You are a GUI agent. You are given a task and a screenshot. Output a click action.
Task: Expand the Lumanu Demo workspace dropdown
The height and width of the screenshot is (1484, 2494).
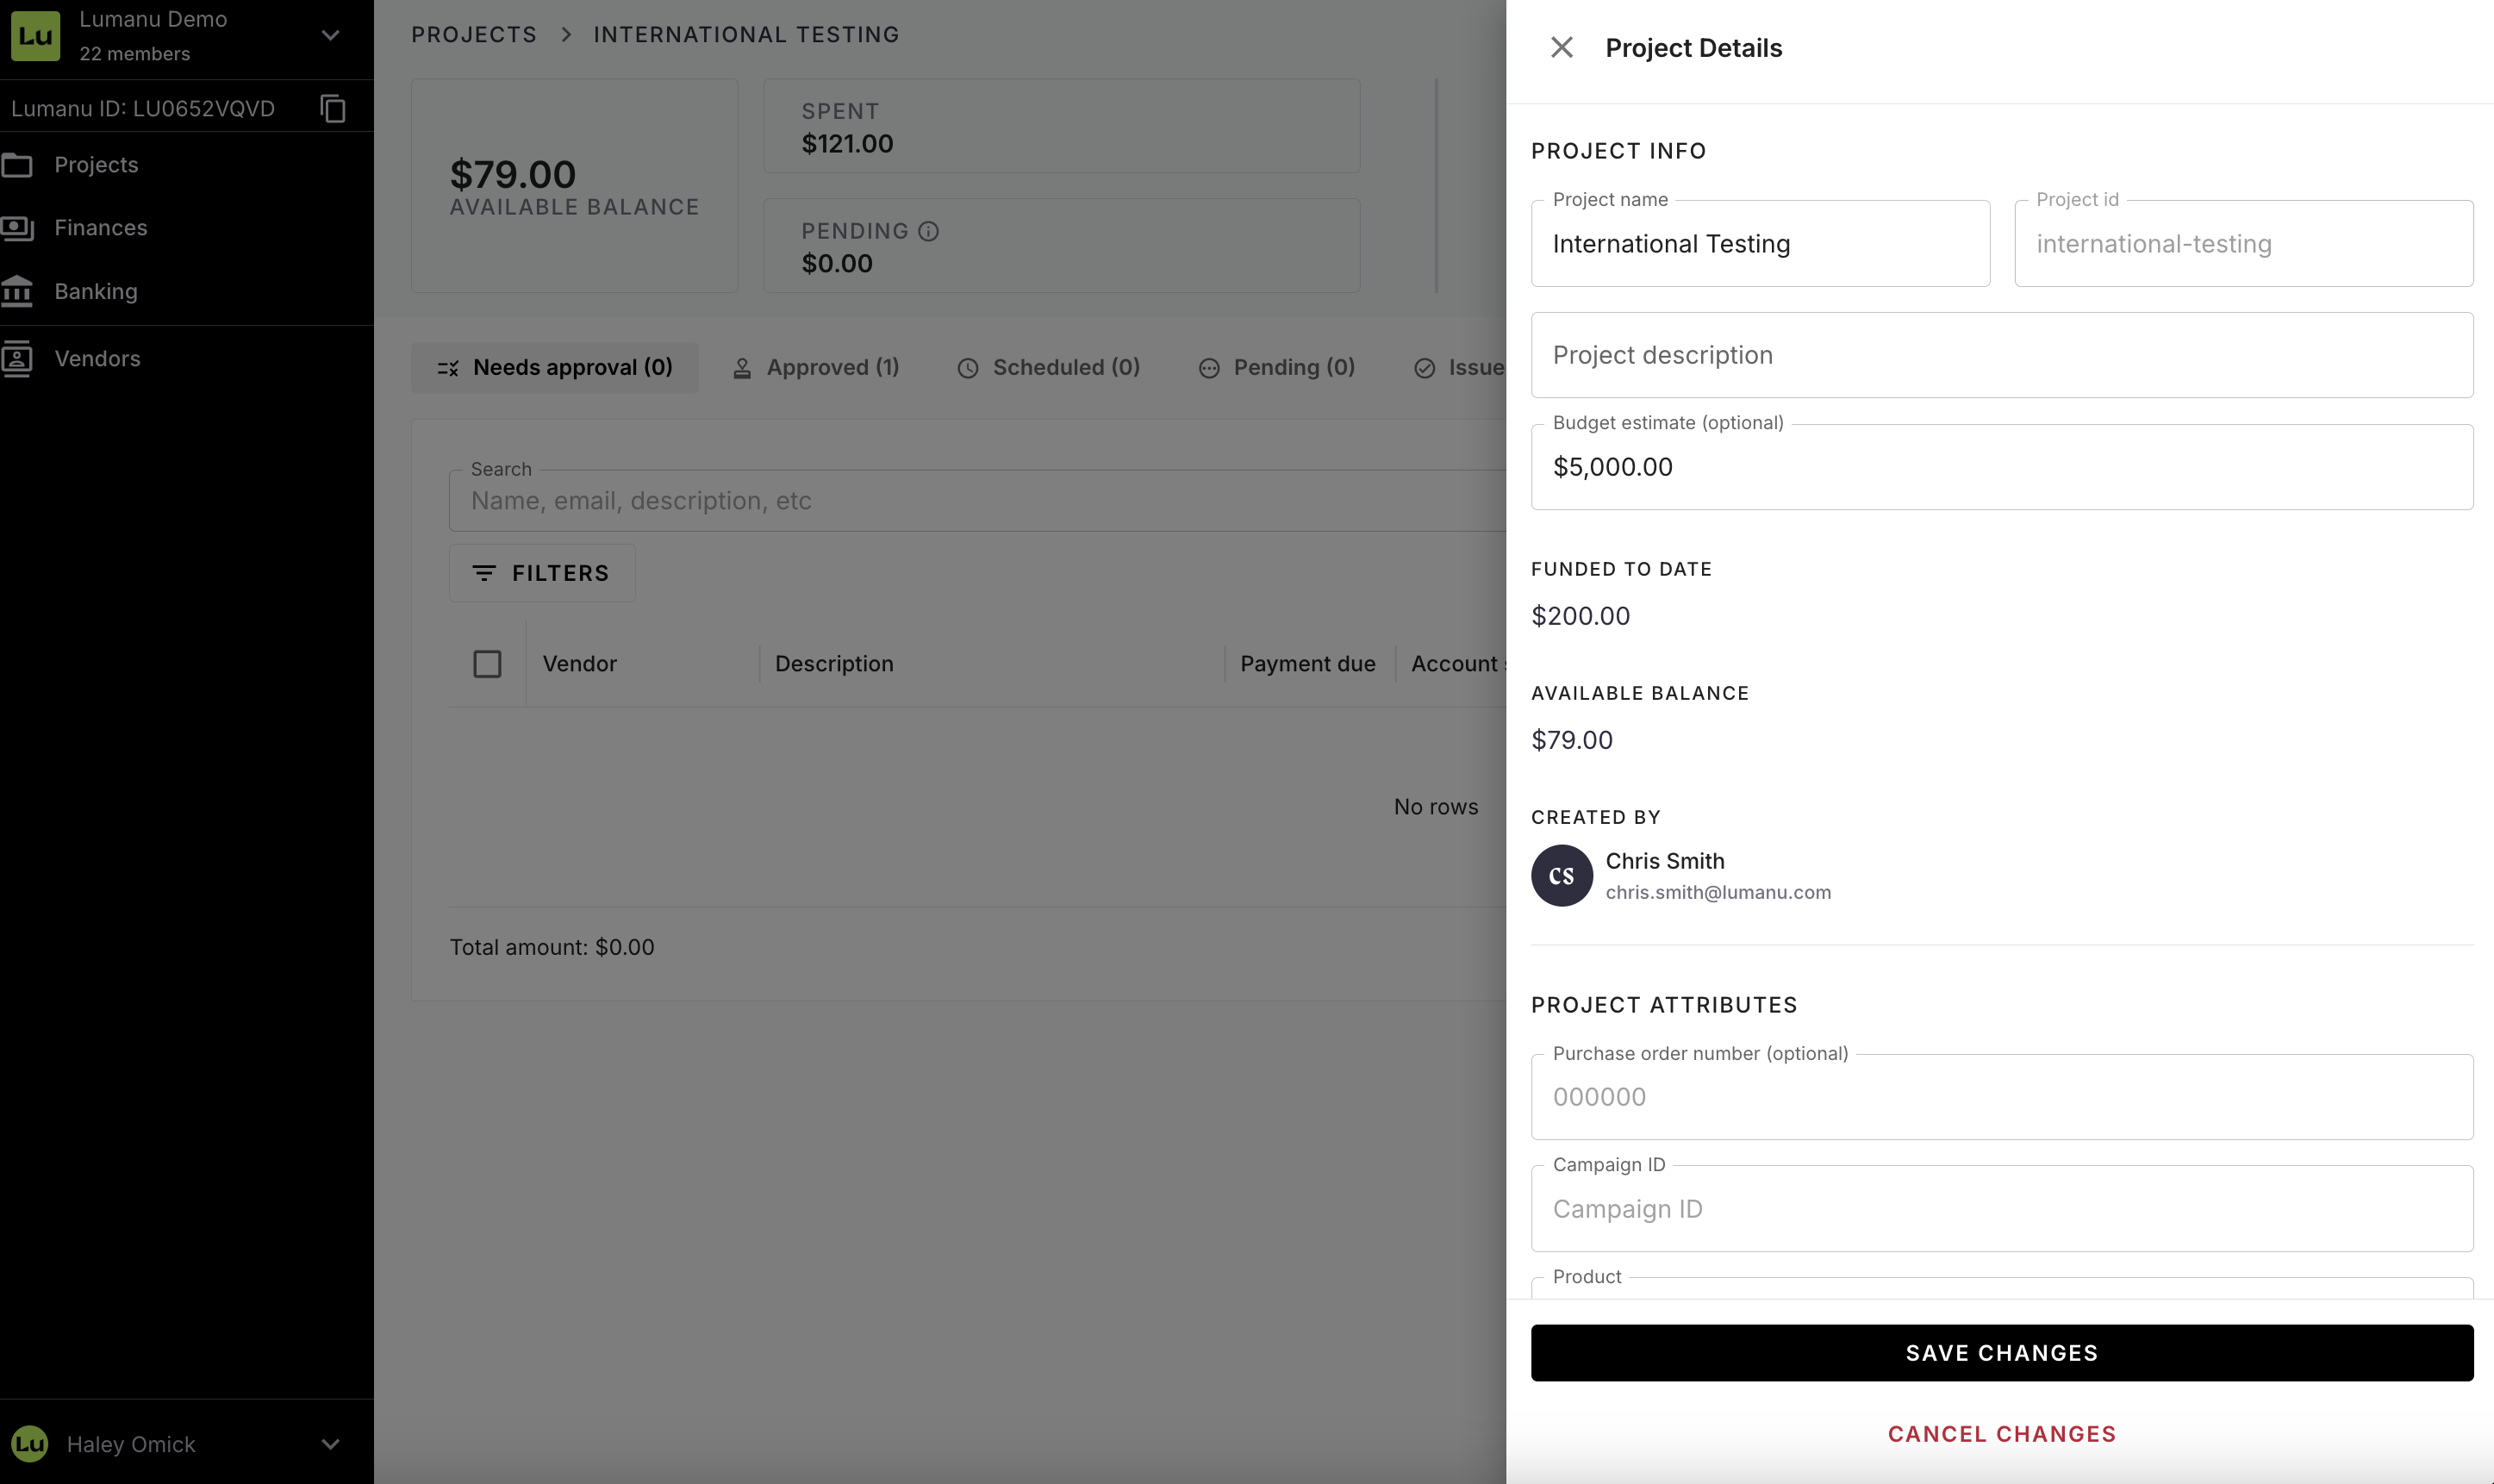pos(331,35)
